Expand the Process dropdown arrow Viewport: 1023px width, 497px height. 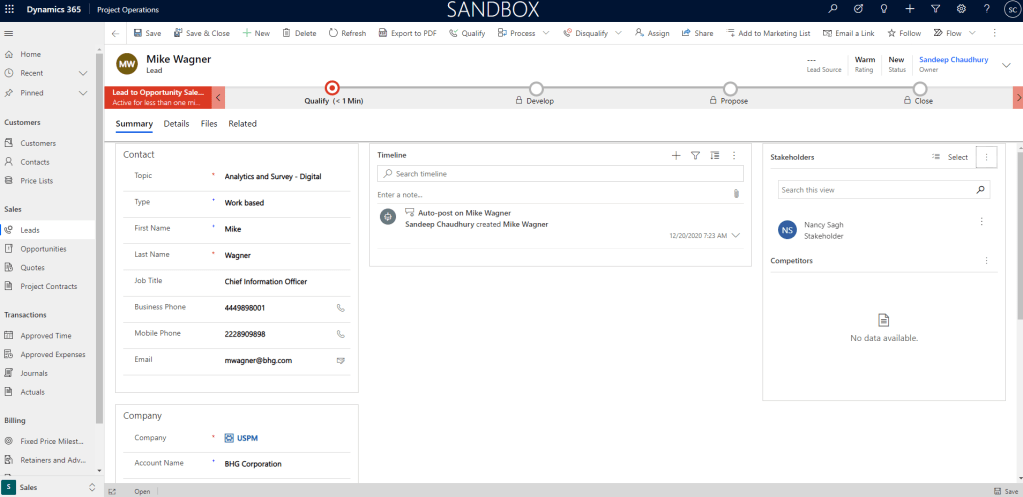click(545, 33)
